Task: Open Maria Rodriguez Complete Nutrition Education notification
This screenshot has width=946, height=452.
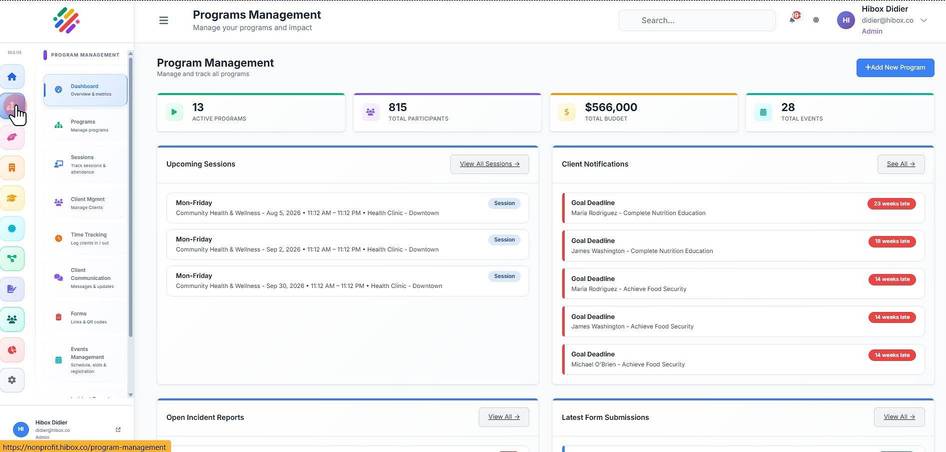Action: point(743,208)
